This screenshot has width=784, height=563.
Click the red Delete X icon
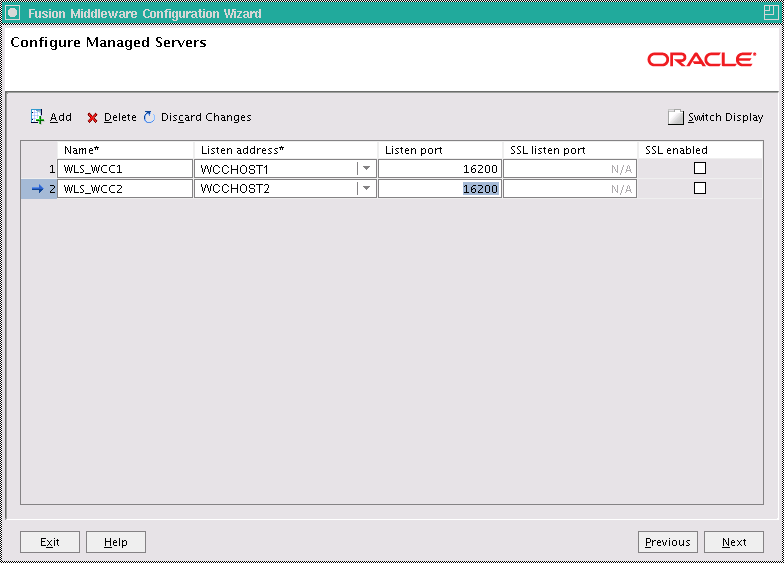(92, 118)
